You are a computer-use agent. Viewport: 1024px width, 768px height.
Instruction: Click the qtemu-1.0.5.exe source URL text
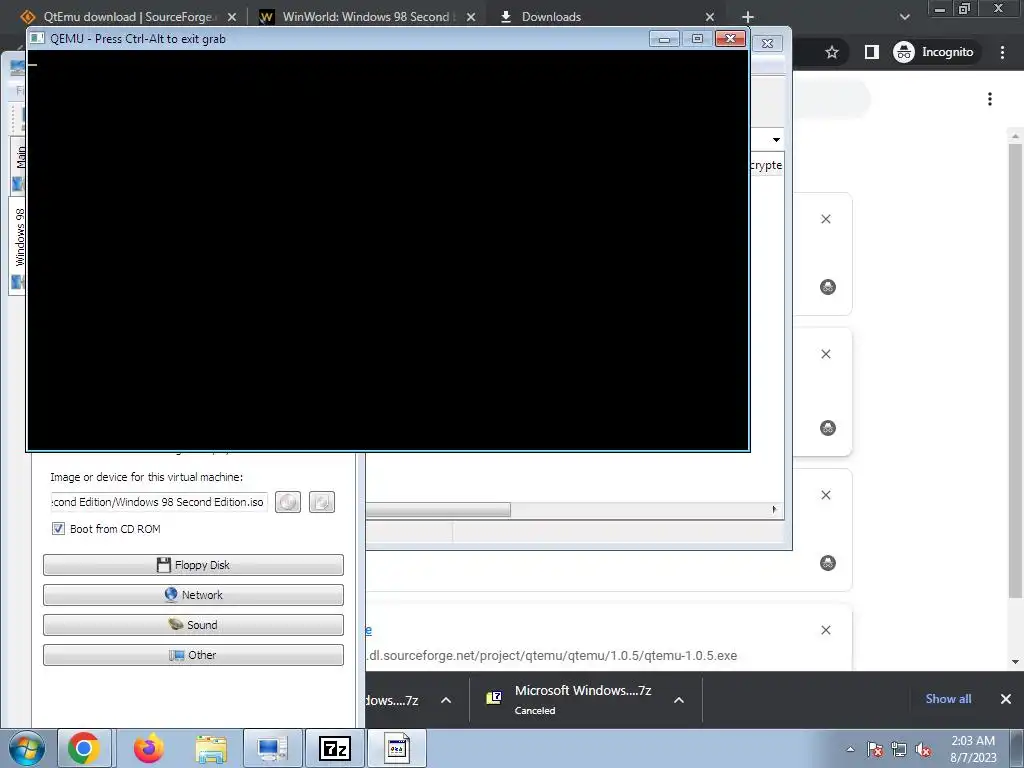tap(551, 656)
